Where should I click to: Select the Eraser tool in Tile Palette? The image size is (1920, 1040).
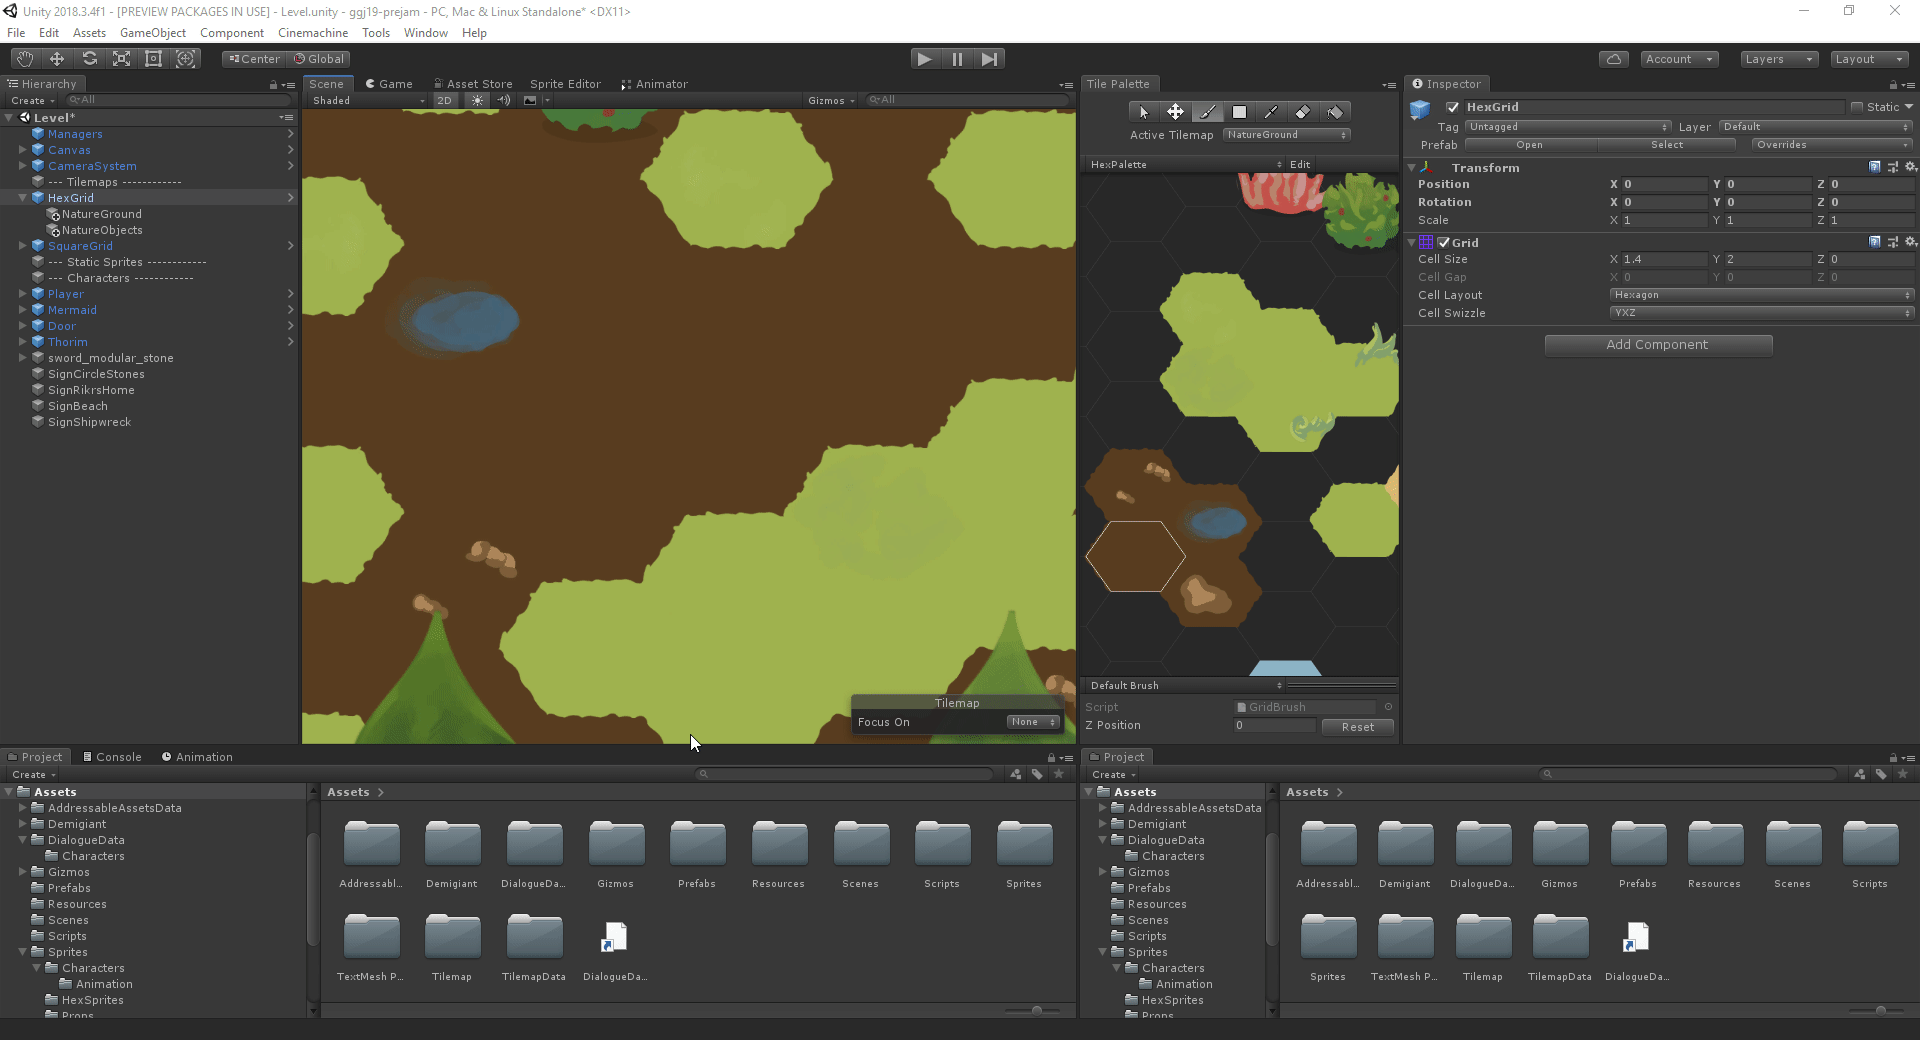[x=1304, y=111]
